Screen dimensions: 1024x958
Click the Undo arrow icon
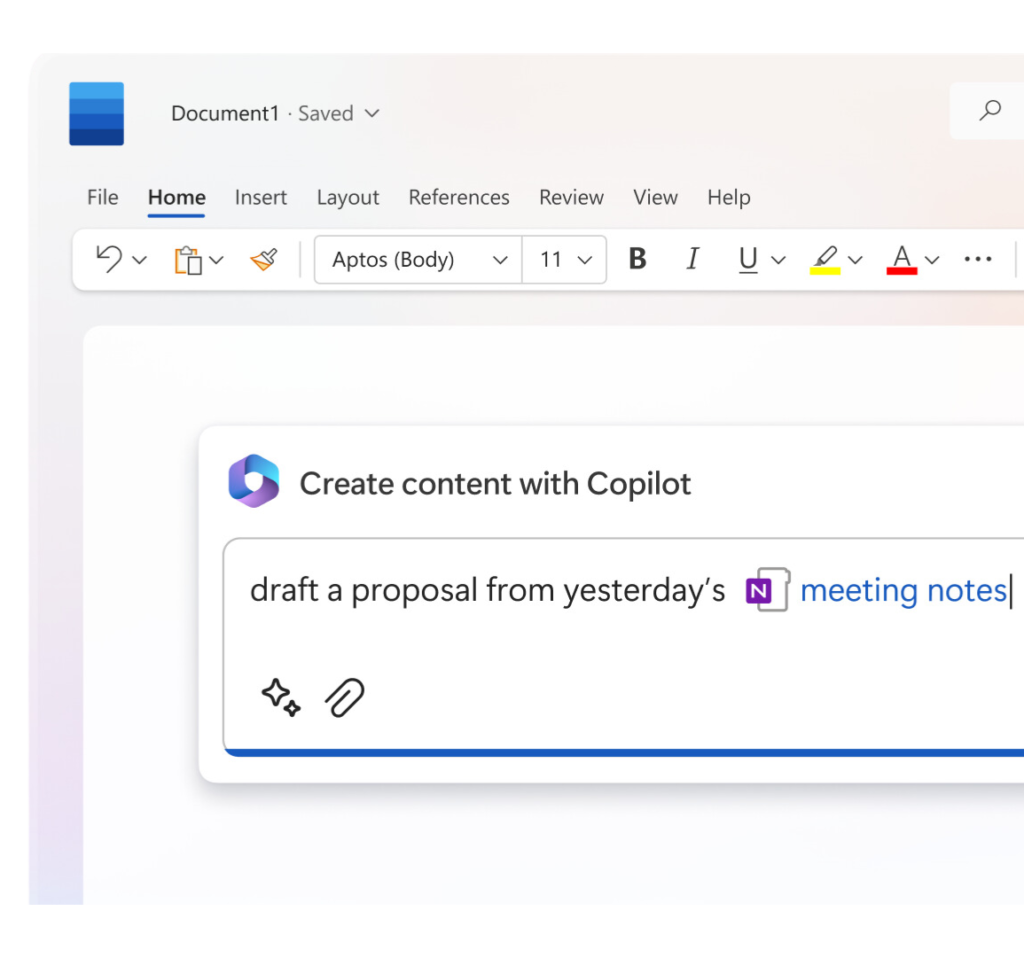pos(109,259)
